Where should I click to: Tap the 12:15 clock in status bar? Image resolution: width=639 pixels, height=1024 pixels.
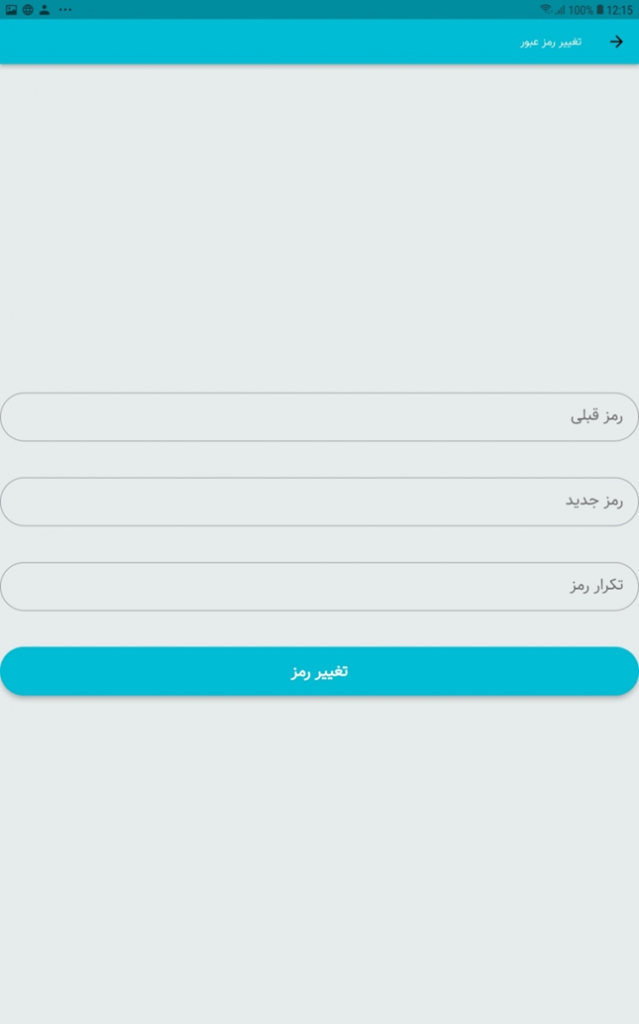click(619, 10)
